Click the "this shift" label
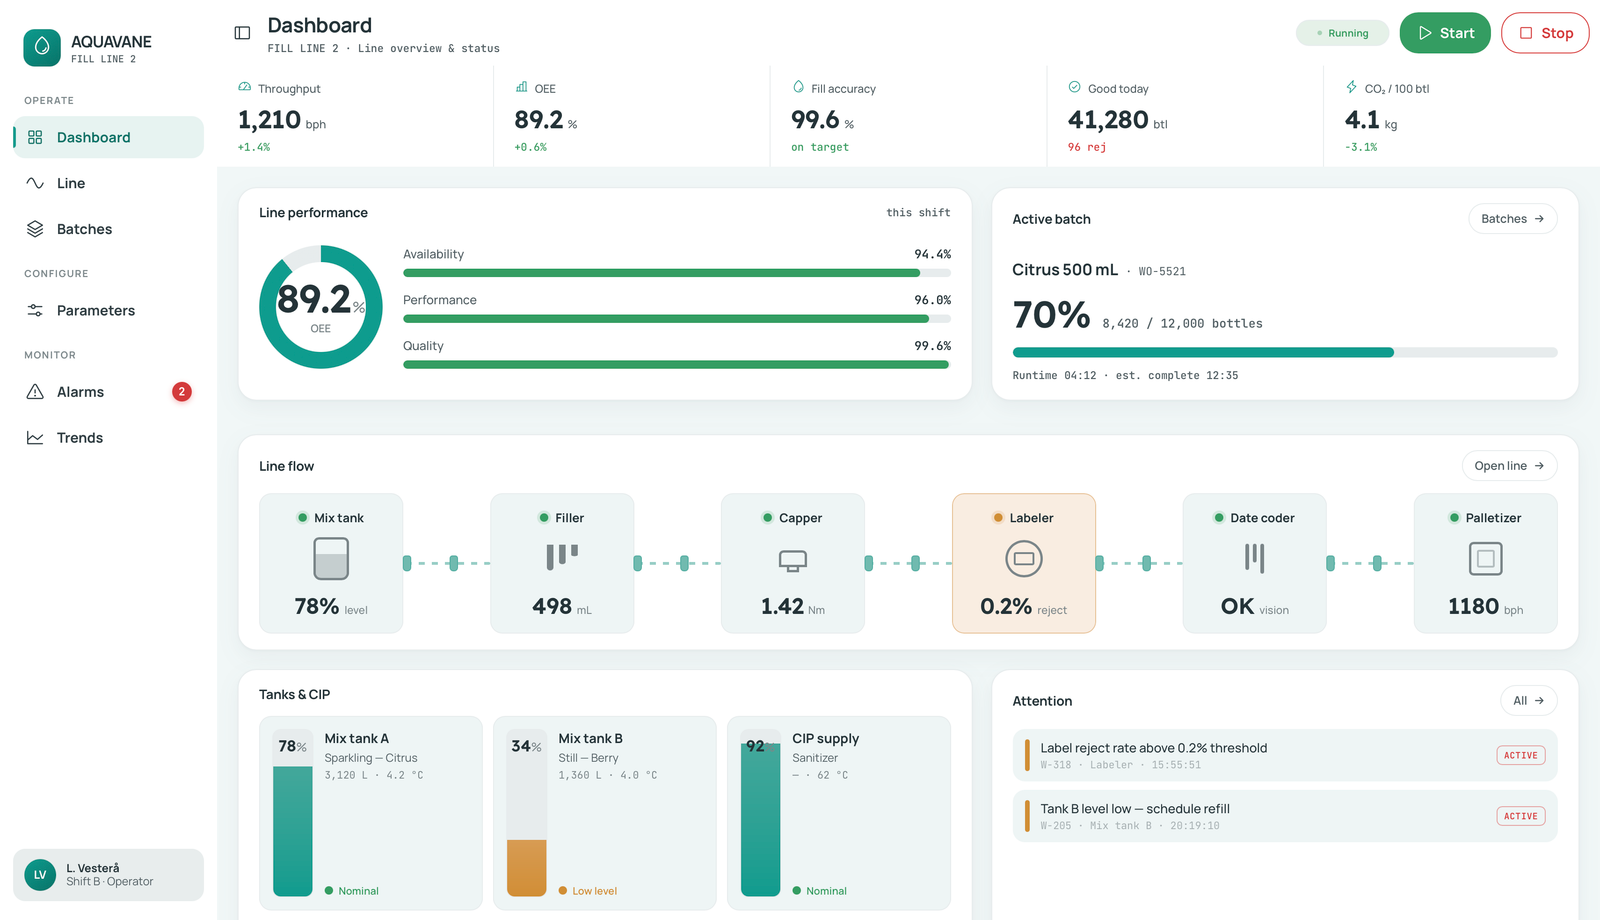Viewport: 1600px width, 920px height. click(918, 212)
